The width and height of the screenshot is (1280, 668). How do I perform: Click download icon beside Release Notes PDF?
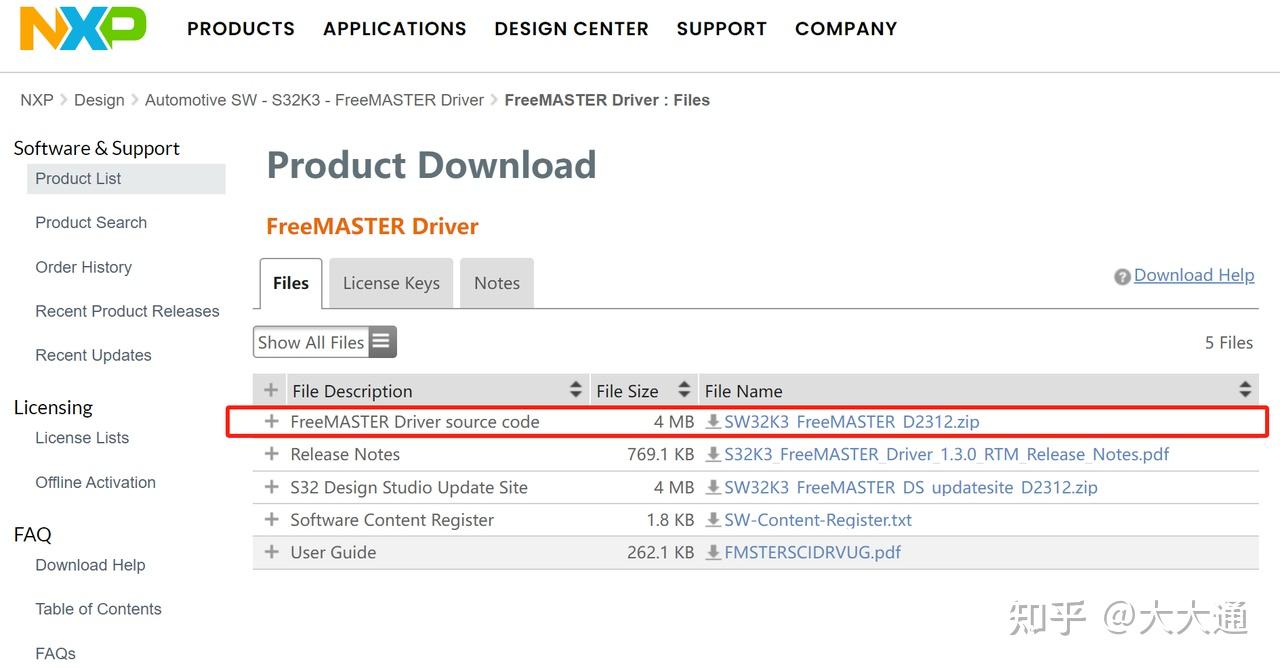[713, 454]
